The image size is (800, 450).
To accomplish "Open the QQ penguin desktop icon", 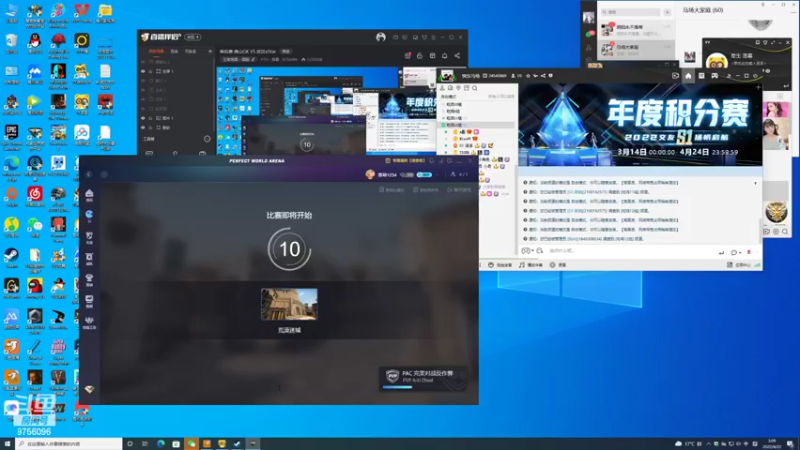I will (35, 41).
